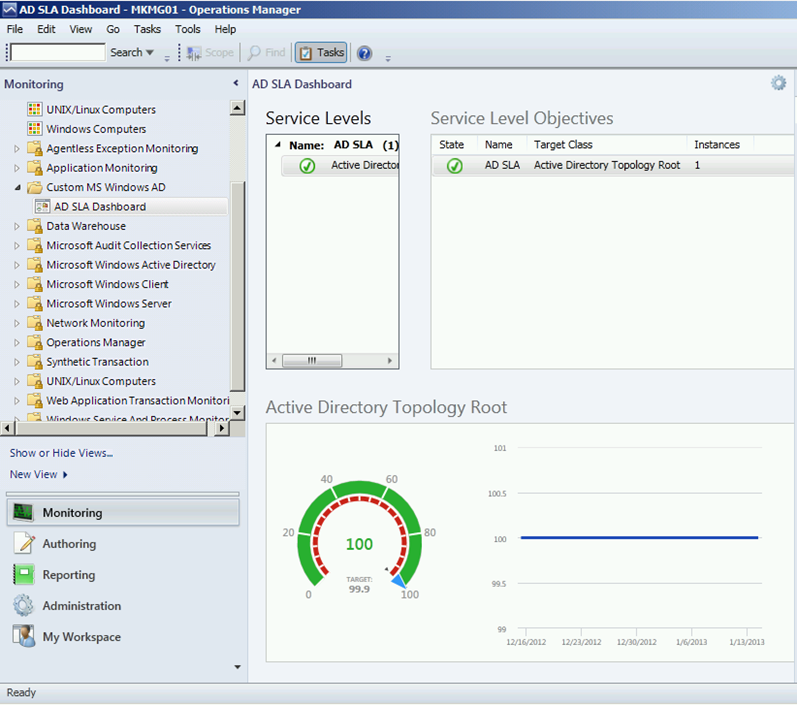This screenshot has width=797, height=705.
Task: Open the File menu
Action: [15, 29]
